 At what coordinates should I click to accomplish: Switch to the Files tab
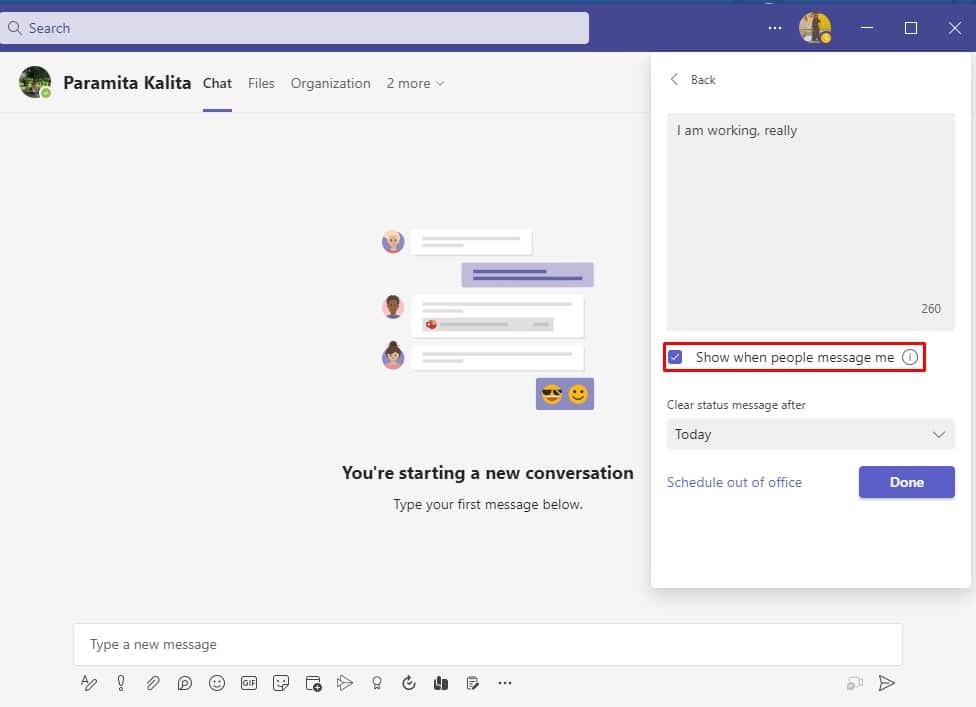(x=261, y=83)
